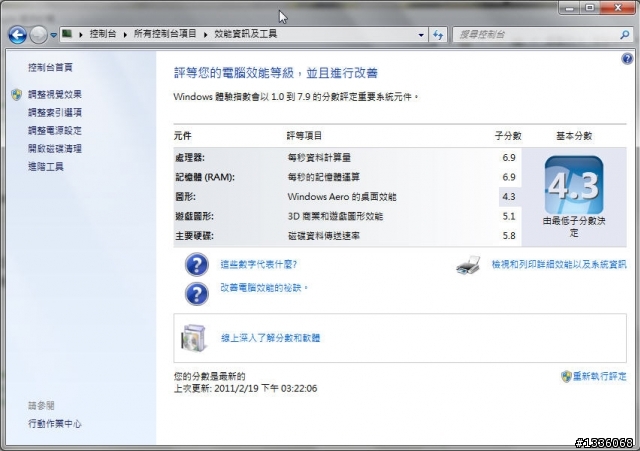Viewport: 640px width, 451px height.
Task: Click the refresh button beside address bar
Action: click(x=438, y=35)
